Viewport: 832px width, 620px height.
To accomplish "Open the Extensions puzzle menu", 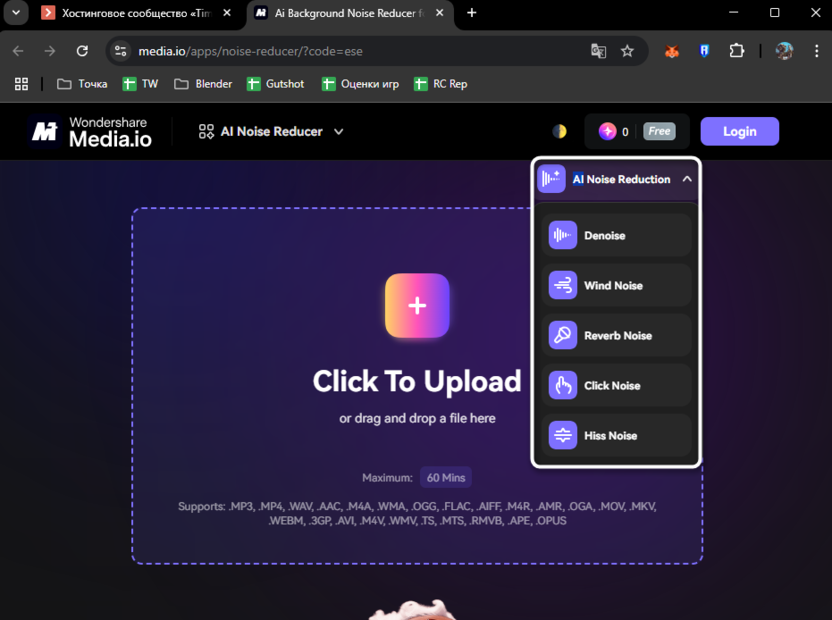I will pyautogui.click(x=736, y=51).
